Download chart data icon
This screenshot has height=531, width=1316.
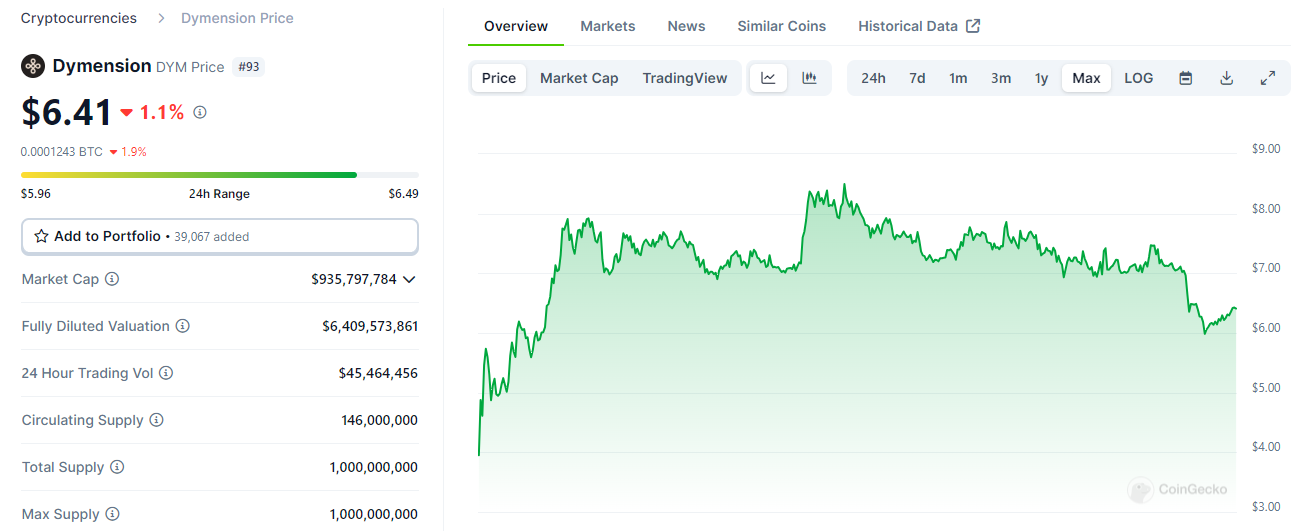[x=1226, y=78]
